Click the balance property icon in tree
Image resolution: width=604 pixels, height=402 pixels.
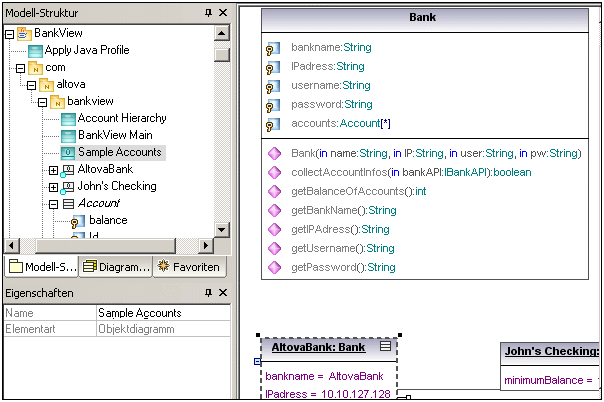pyautogui.click(x=76, y=221)
